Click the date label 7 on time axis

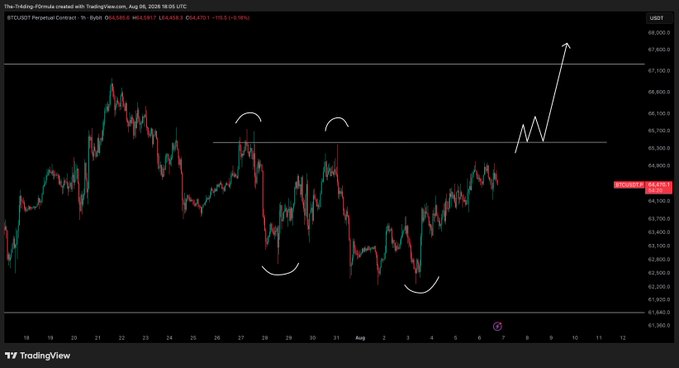tap(503, 338)
